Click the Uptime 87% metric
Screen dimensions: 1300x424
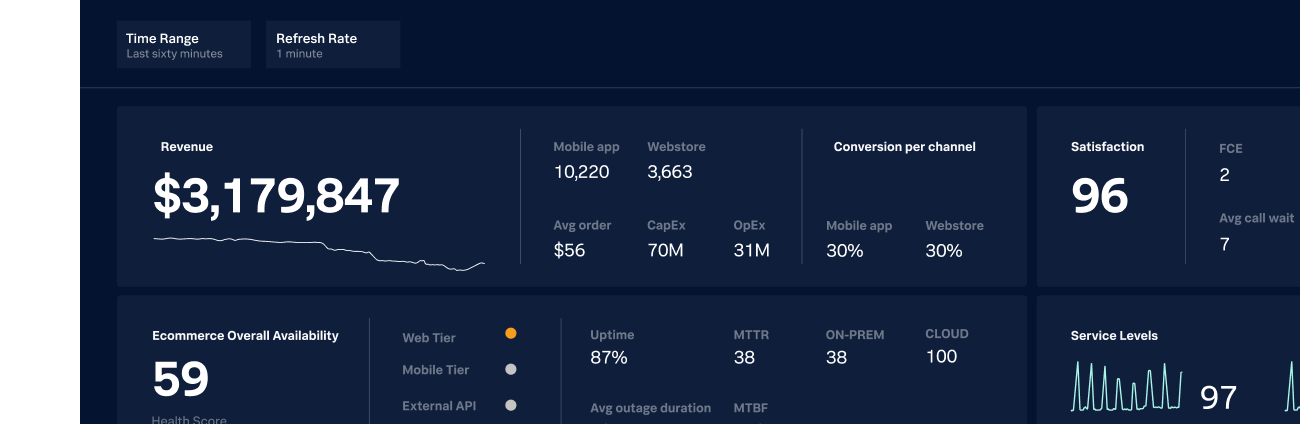[x=609, y=357]
